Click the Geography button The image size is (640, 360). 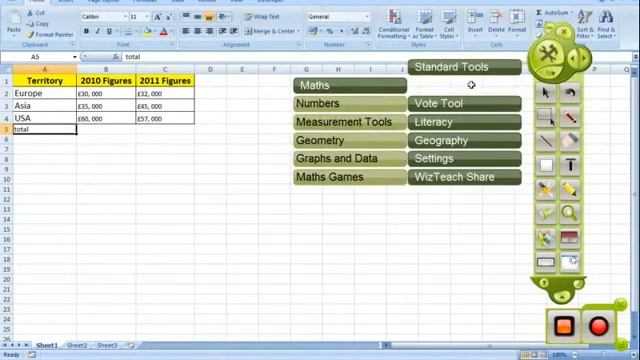click(464, 140)
